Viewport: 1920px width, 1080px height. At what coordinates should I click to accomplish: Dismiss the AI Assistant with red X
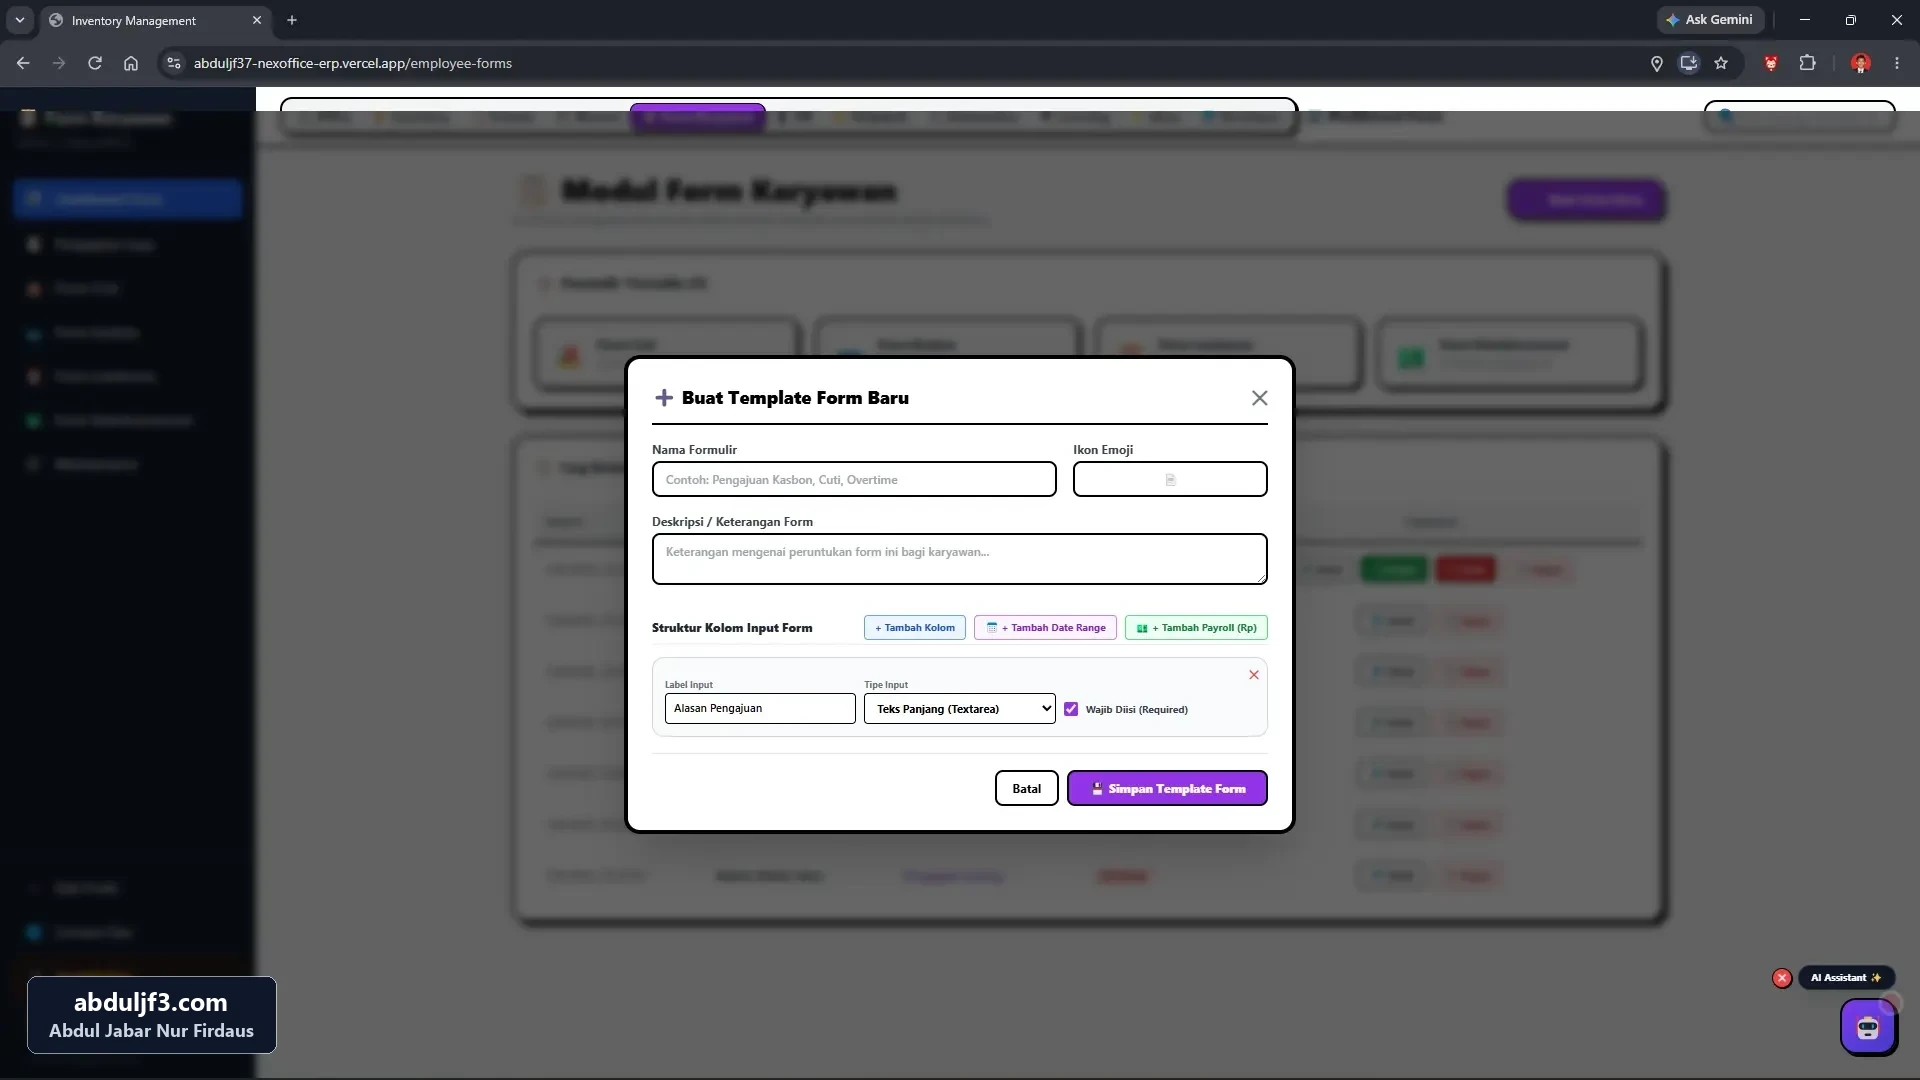click(x=1781, y=979)
